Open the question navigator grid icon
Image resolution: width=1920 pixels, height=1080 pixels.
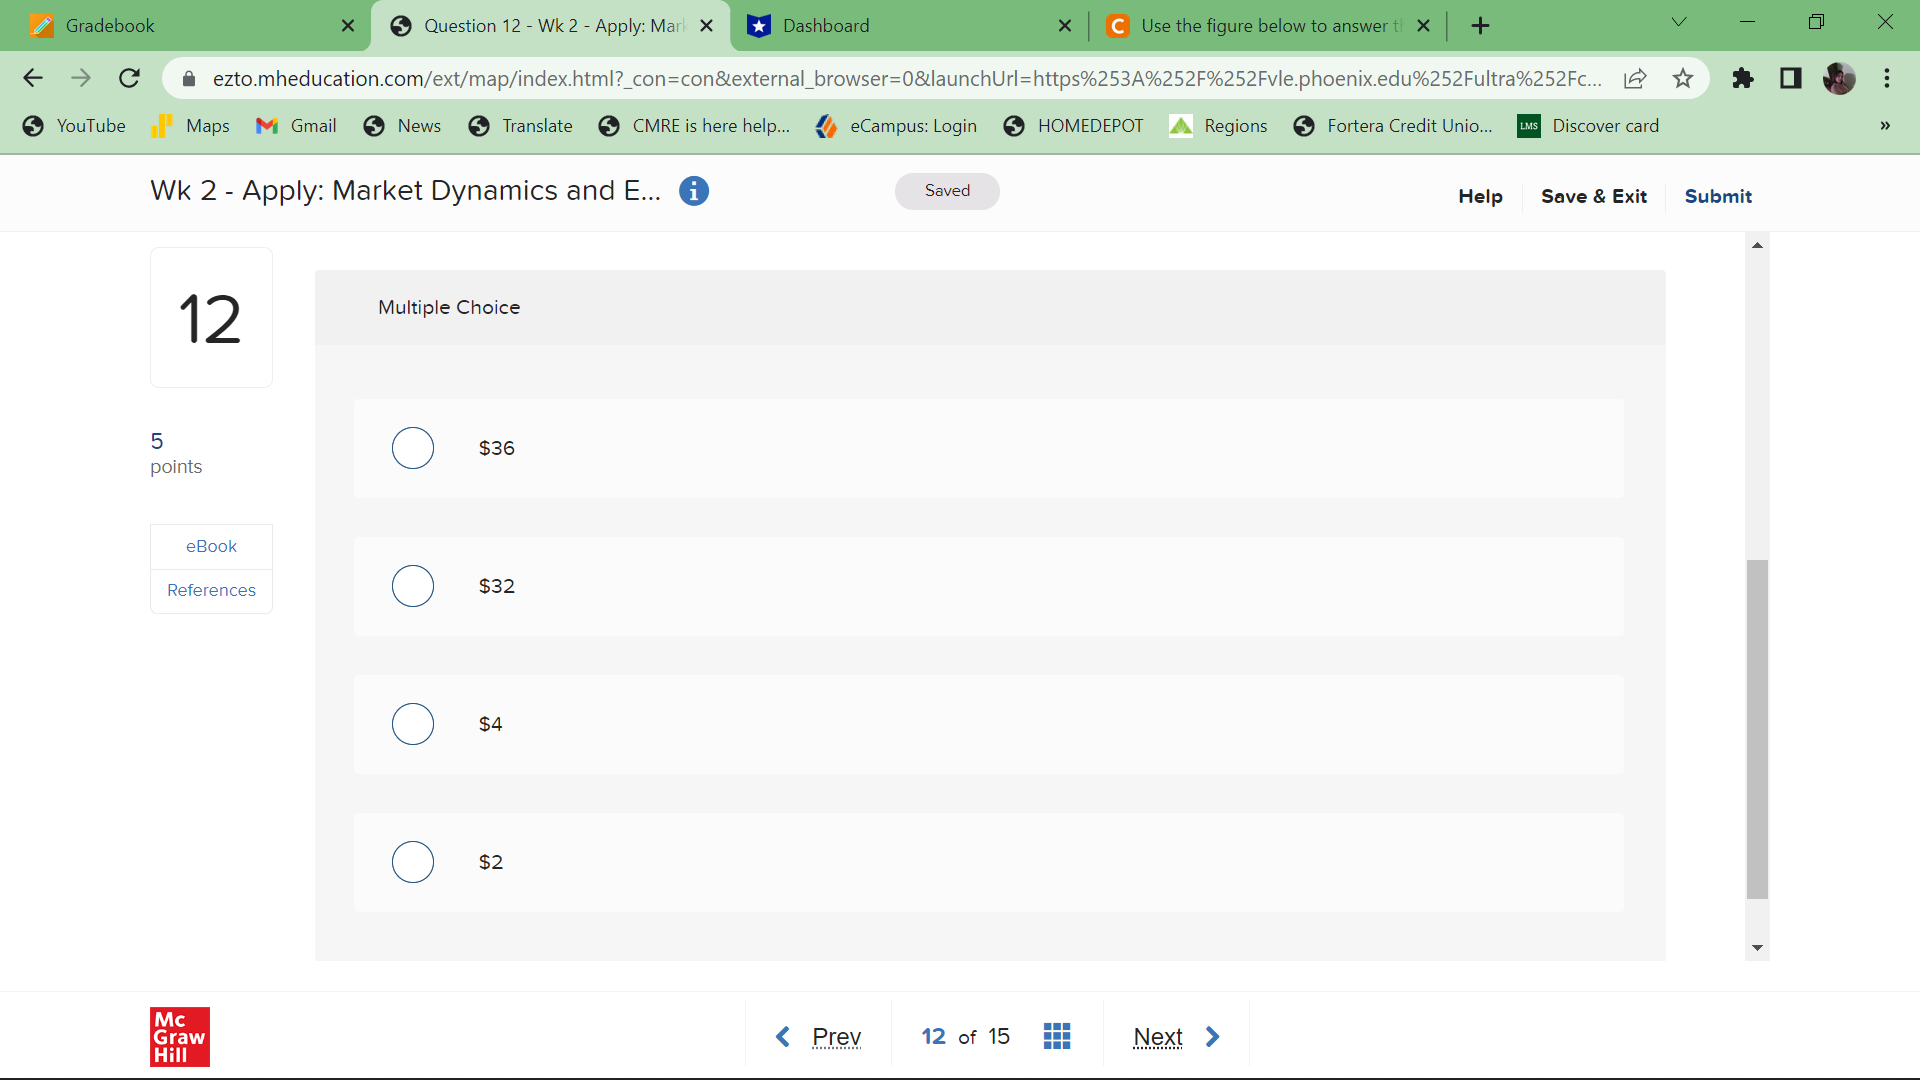[1057, 1036]
